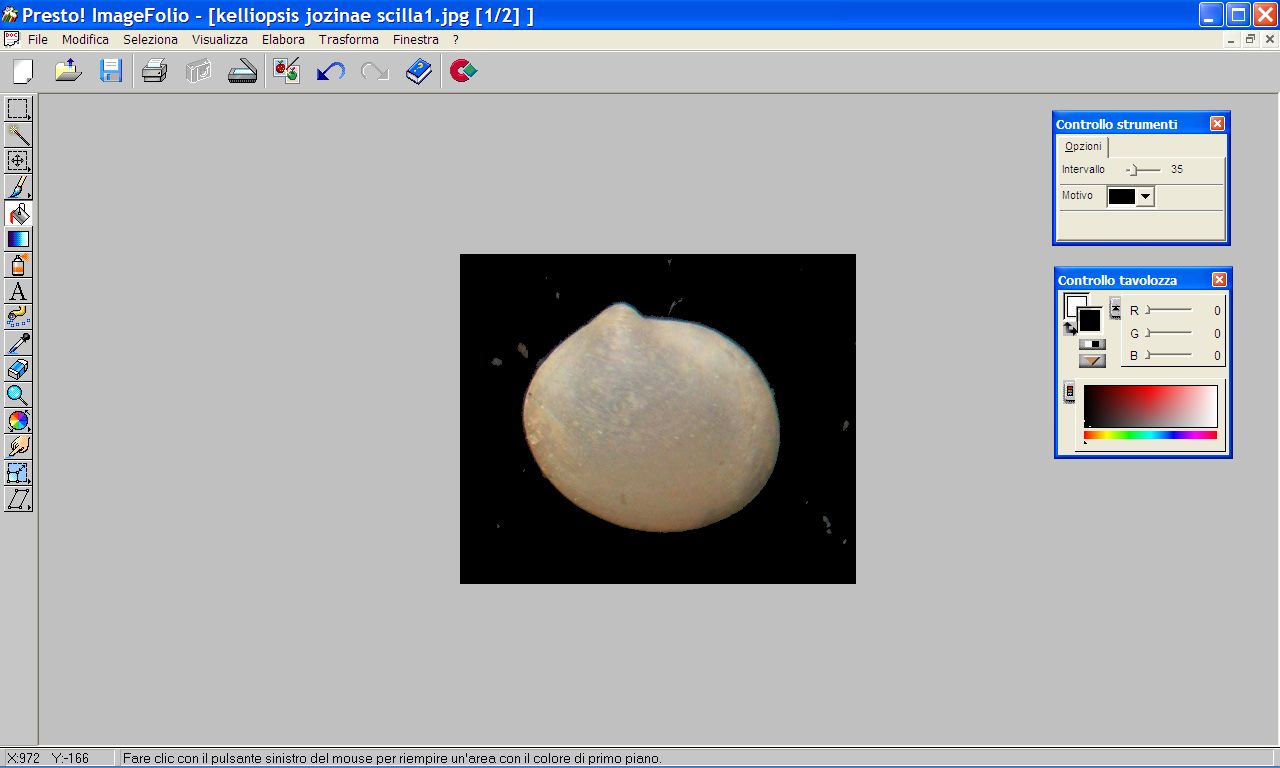Image resolution: width=1280 pixels, height=768 pixels.
Task: Select the Gradient fill tool
Action: click(x=18, y=239)
